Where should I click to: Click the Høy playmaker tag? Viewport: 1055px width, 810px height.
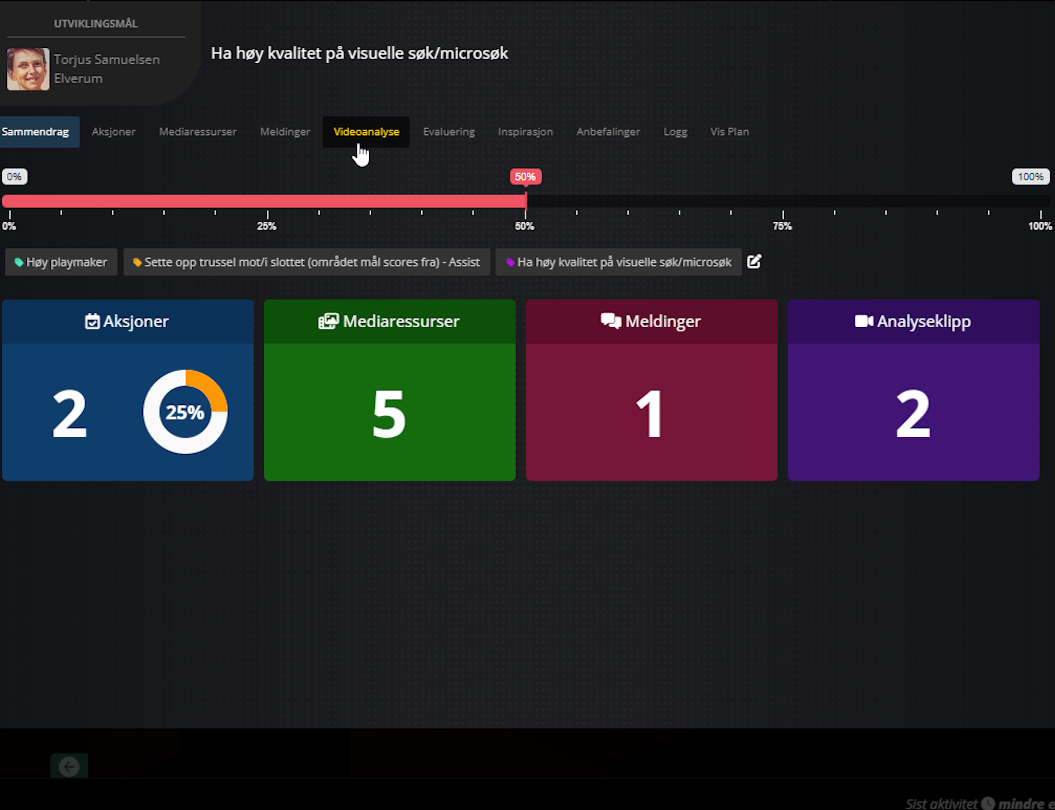(62, 262)
